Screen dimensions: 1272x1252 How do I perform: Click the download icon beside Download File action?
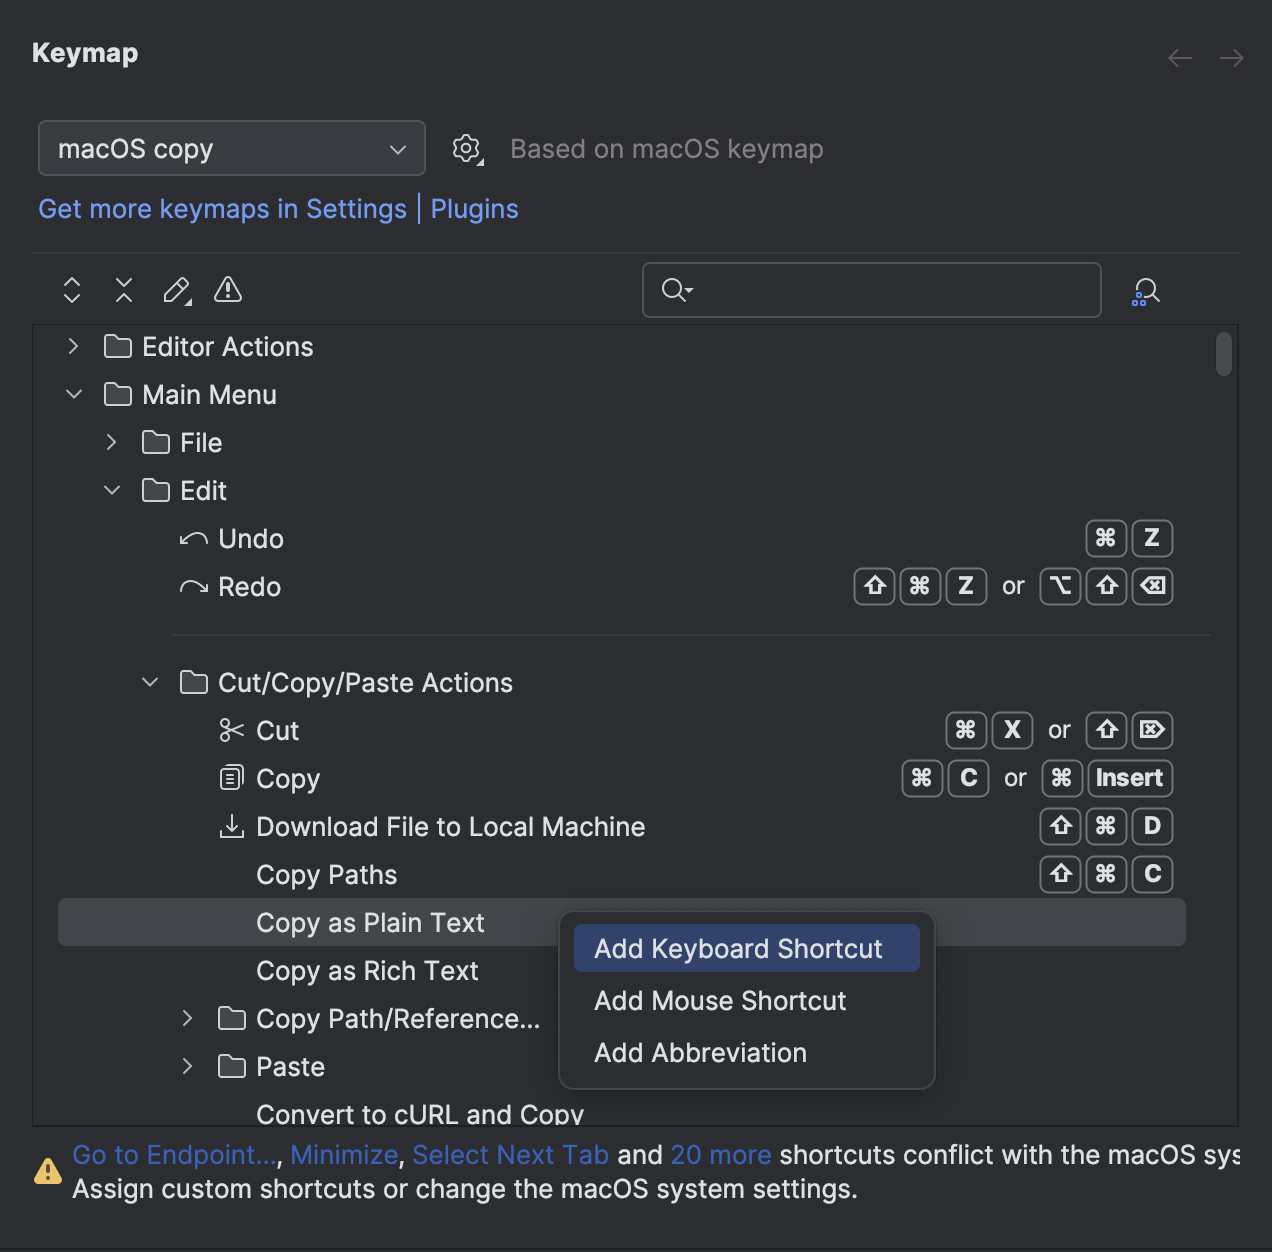[x=231, y=826]
